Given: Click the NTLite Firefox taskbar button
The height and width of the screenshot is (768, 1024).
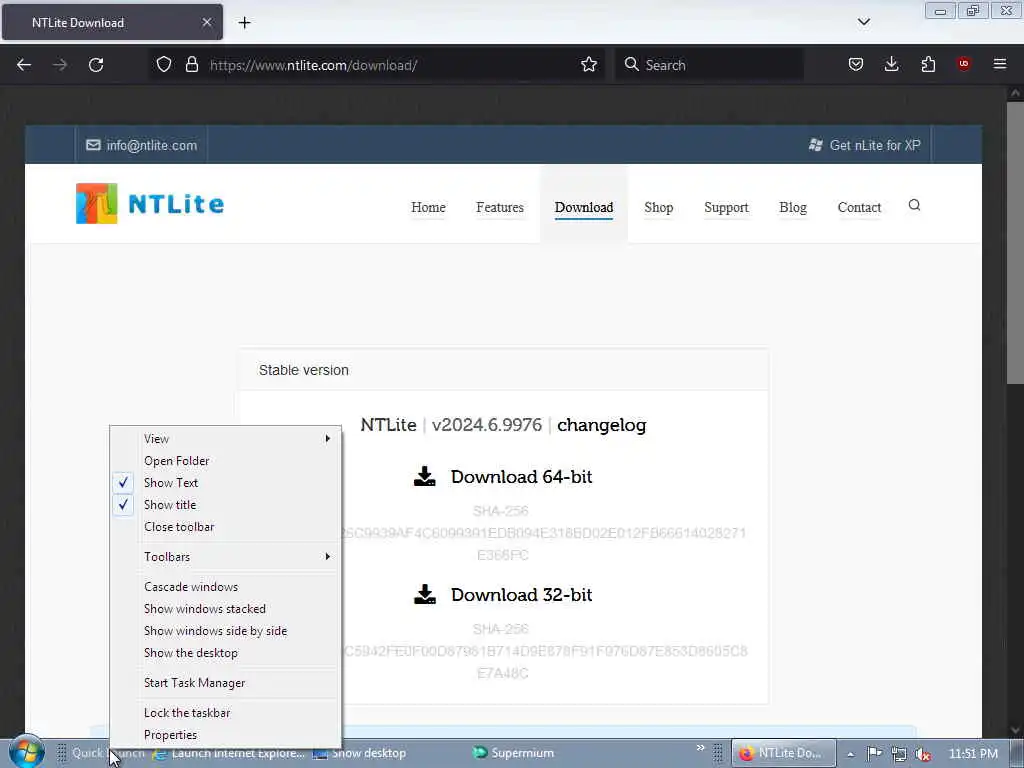Looking at the screenshot, I should point(783,753).
